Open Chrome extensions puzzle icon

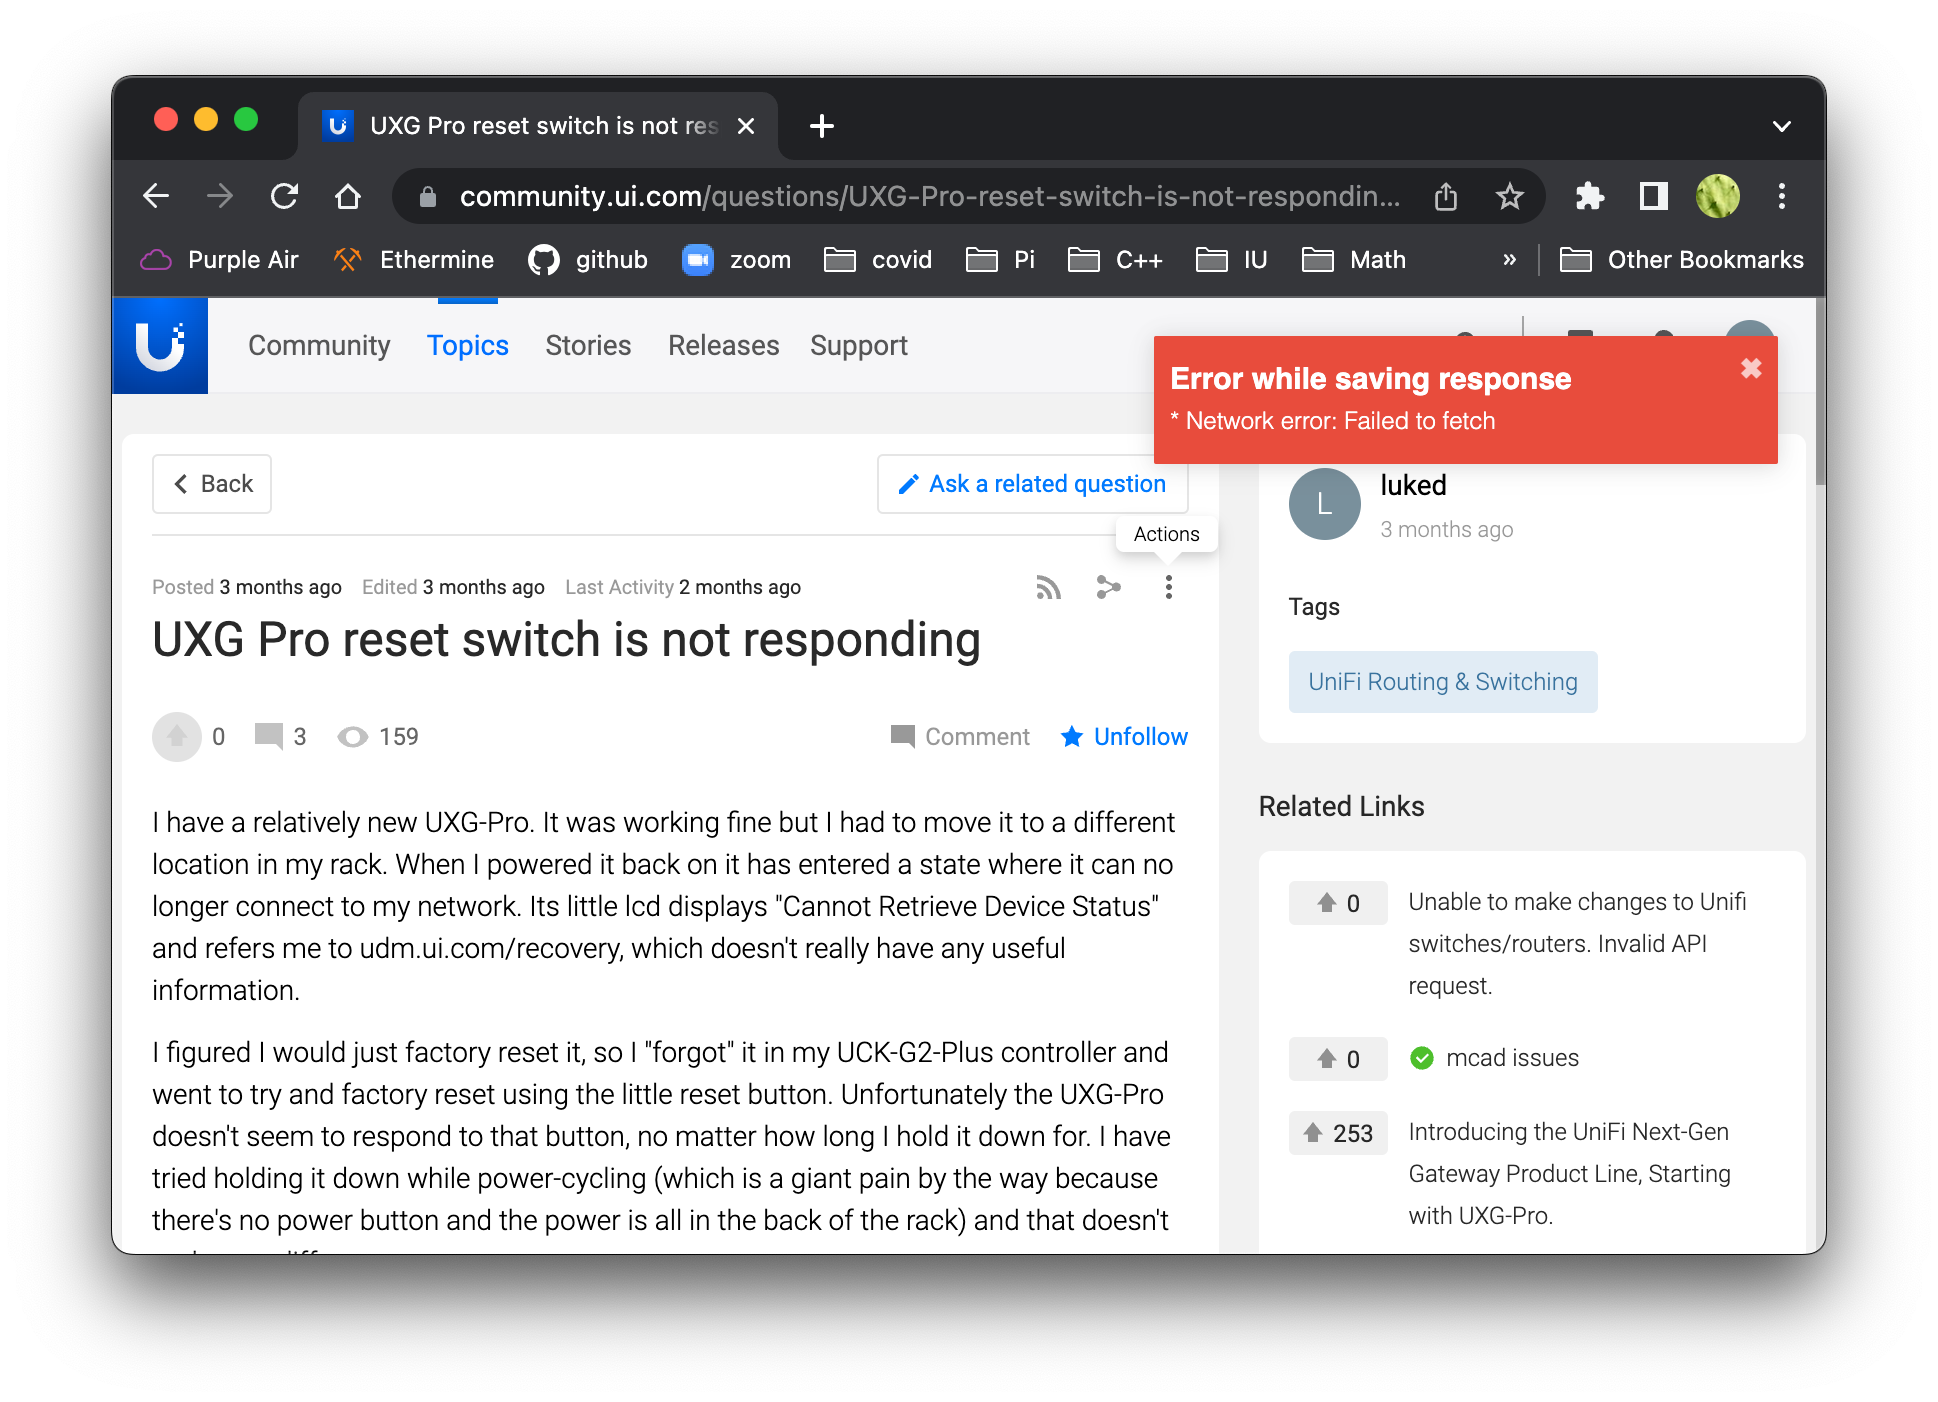[1589, 197]
